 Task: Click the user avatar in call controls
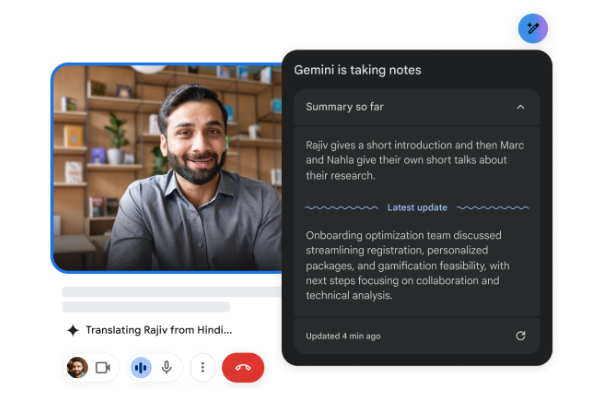point(77,368)
